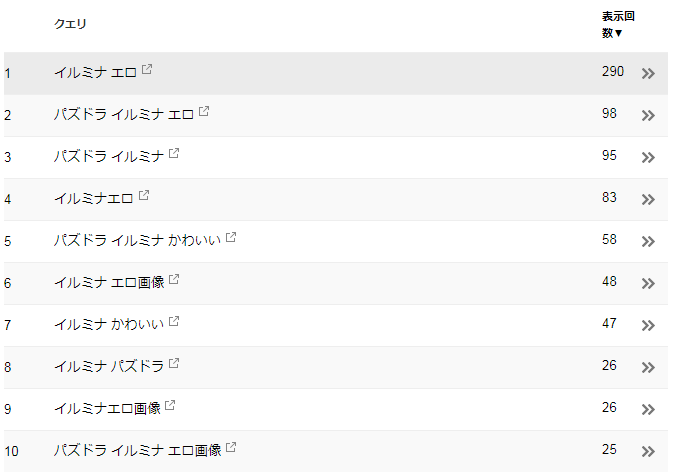Open external link icon for row 6 query
This screenshot has width=695, height=472.
pos(174,279)
